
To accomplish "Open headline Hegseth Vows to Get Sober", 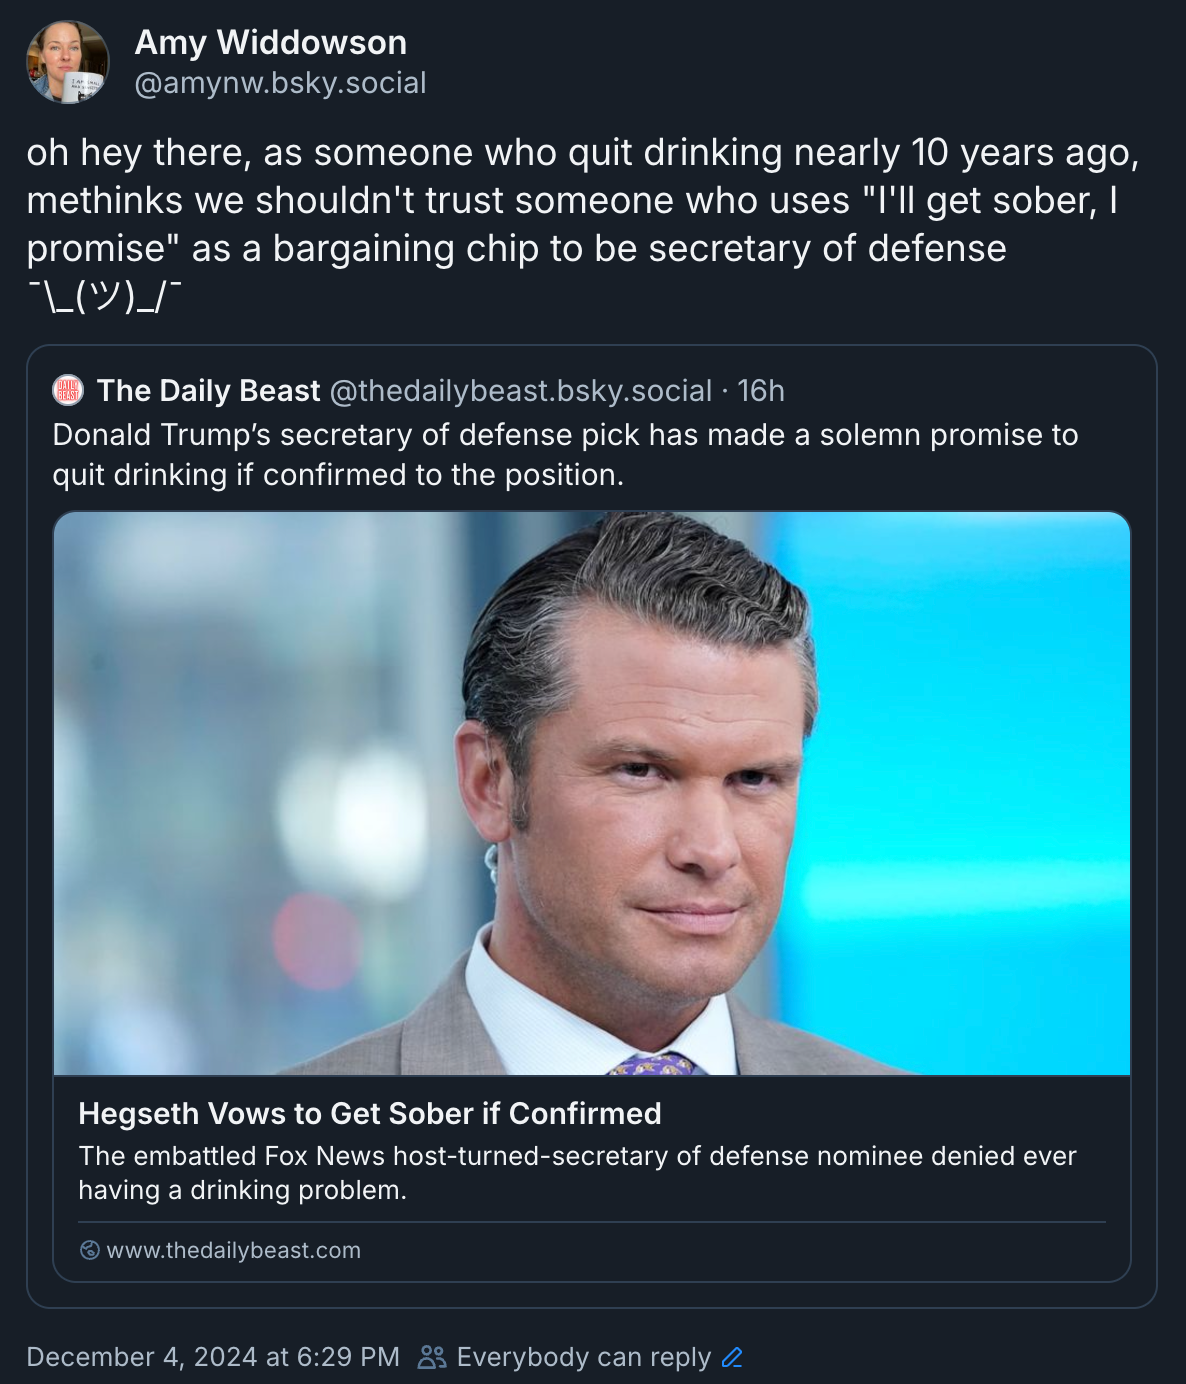I will point(370,1113).
